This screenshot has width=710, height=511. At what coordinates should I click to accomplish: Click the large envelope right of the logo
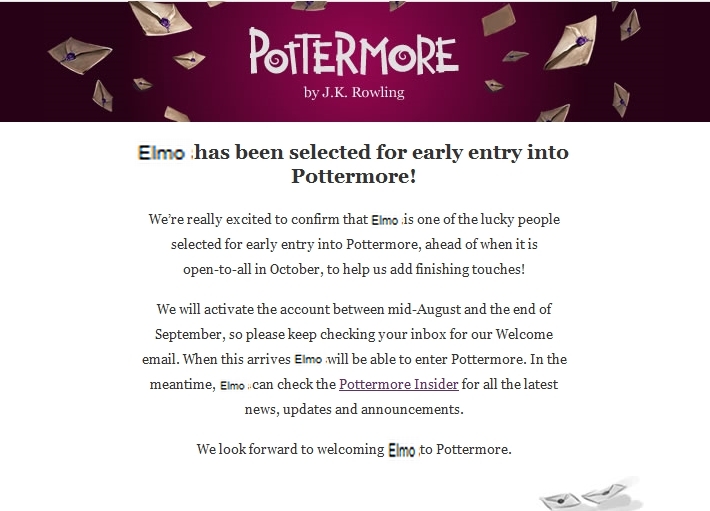pyautogui.click(x=571, y=41)
